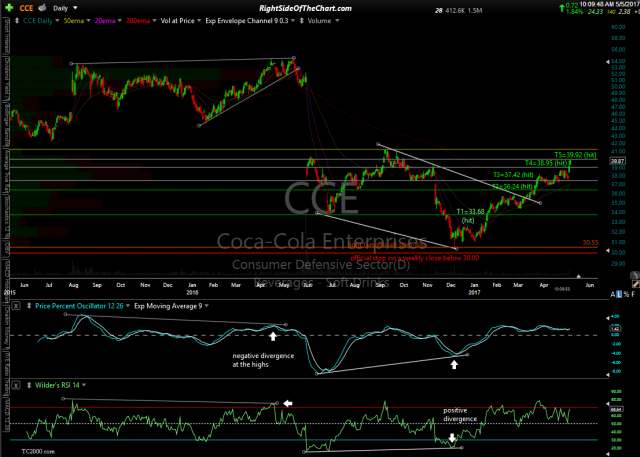Click the positive divergence annotation
The height and width of the screenshot is (457, 640).
tap(460, 415)
